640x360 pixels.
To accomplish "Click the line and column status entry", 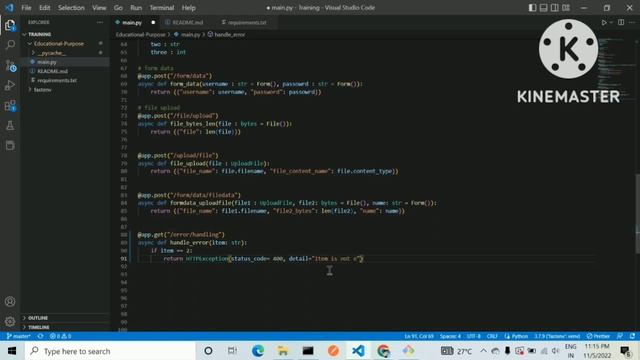I will pyautogui.click(x=419, y=336).
